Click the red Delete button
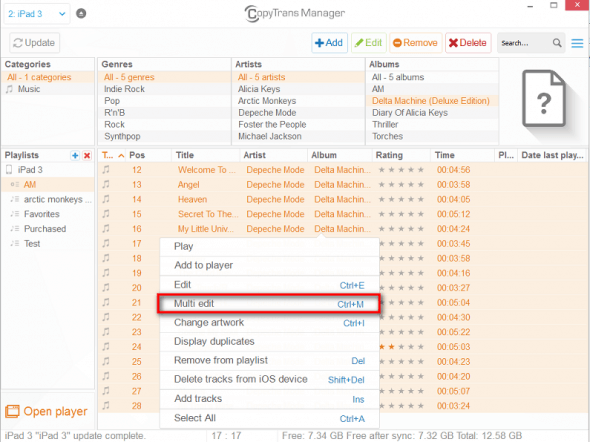This screenshot has width=590, height=442. [468, 43]
